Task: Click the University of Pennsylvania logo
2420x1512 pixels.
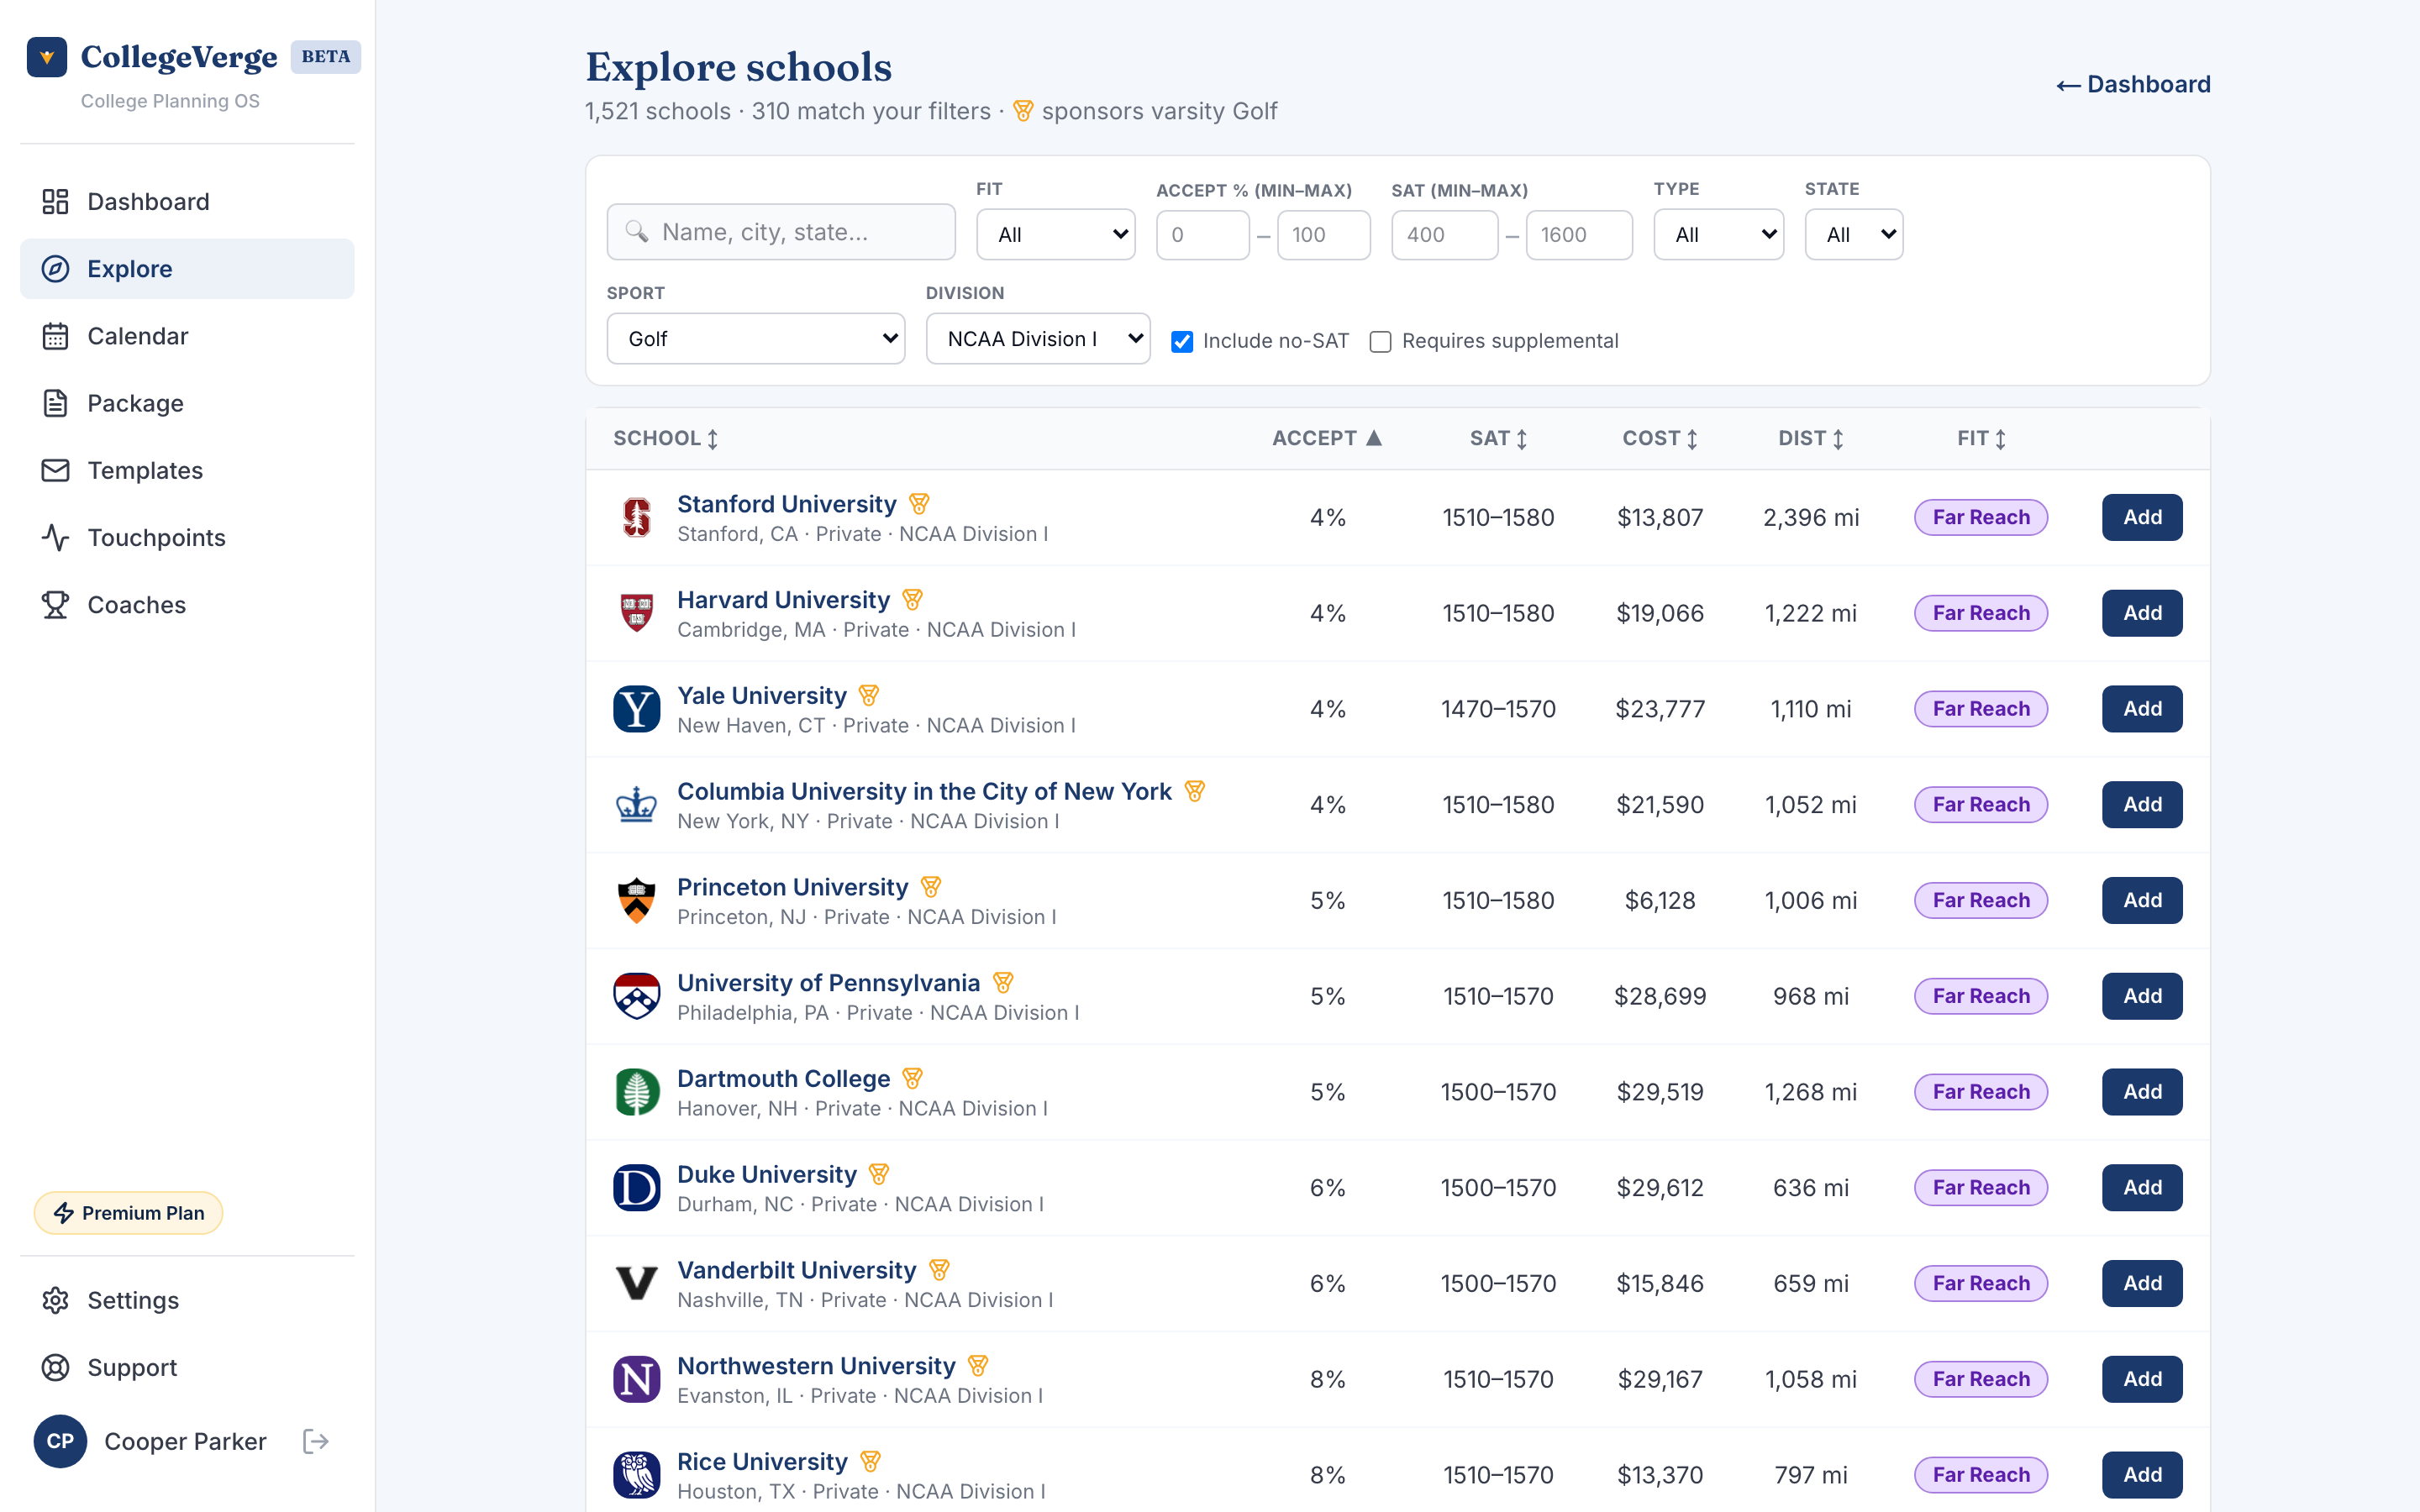Action: point(636,996)
